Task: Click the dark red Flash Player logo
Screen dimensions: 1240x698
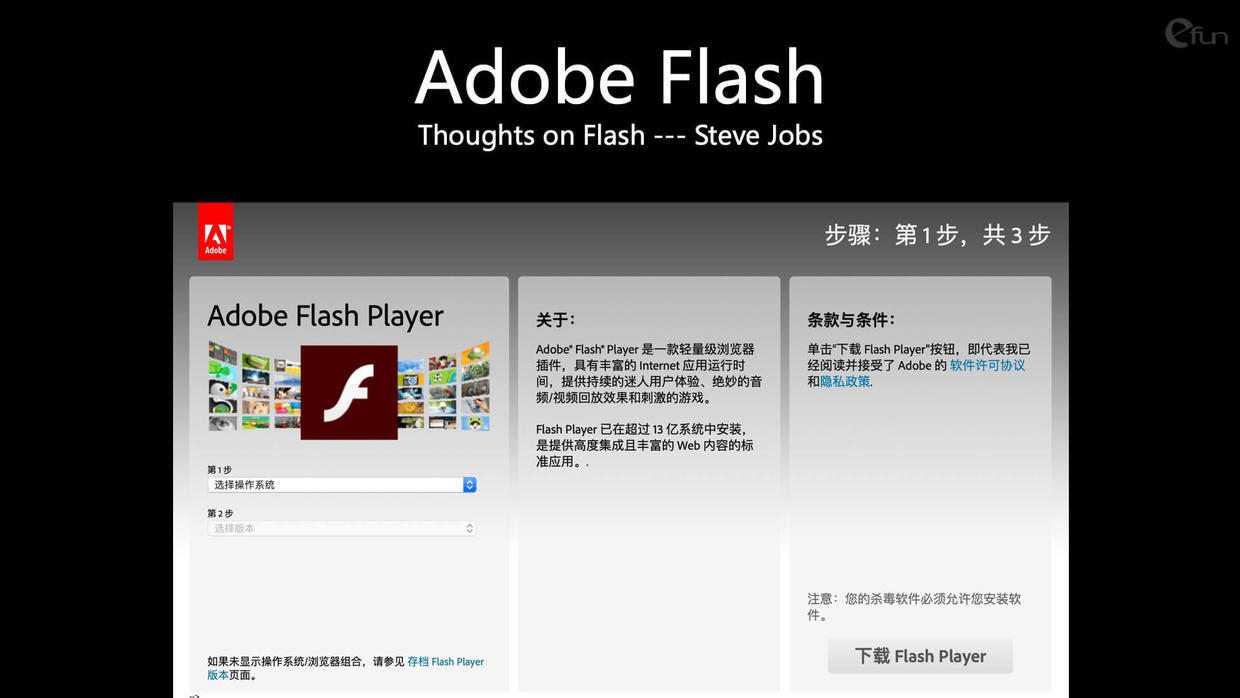Action: pyautogui.click(x=349, y=392)
